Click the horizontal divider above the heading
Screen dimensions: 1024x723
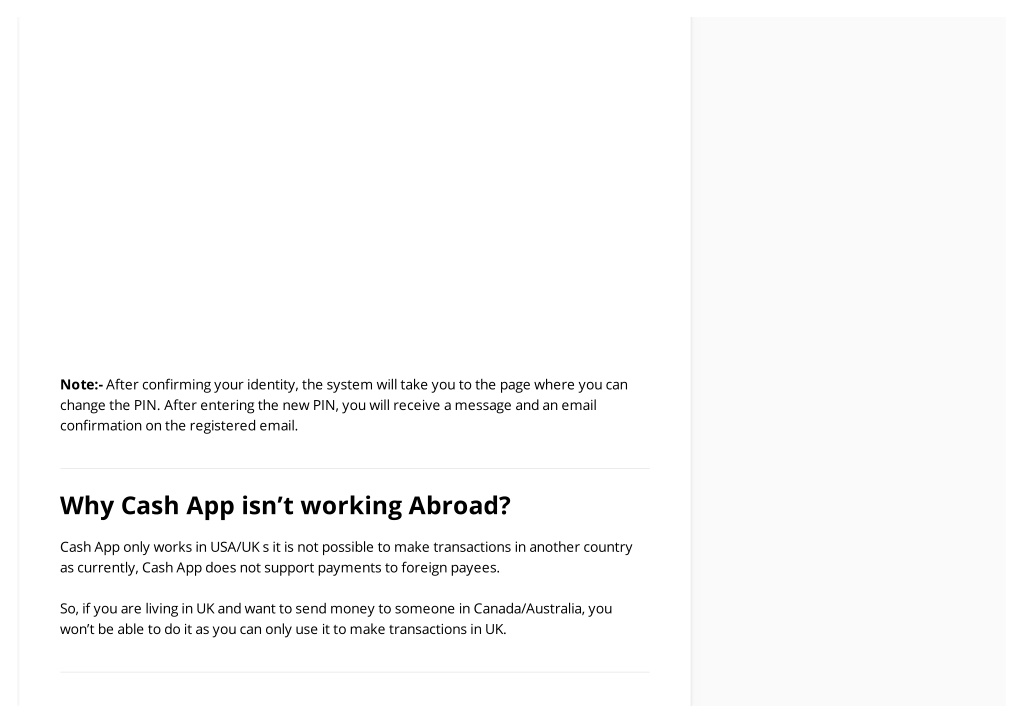pos(355,468)
